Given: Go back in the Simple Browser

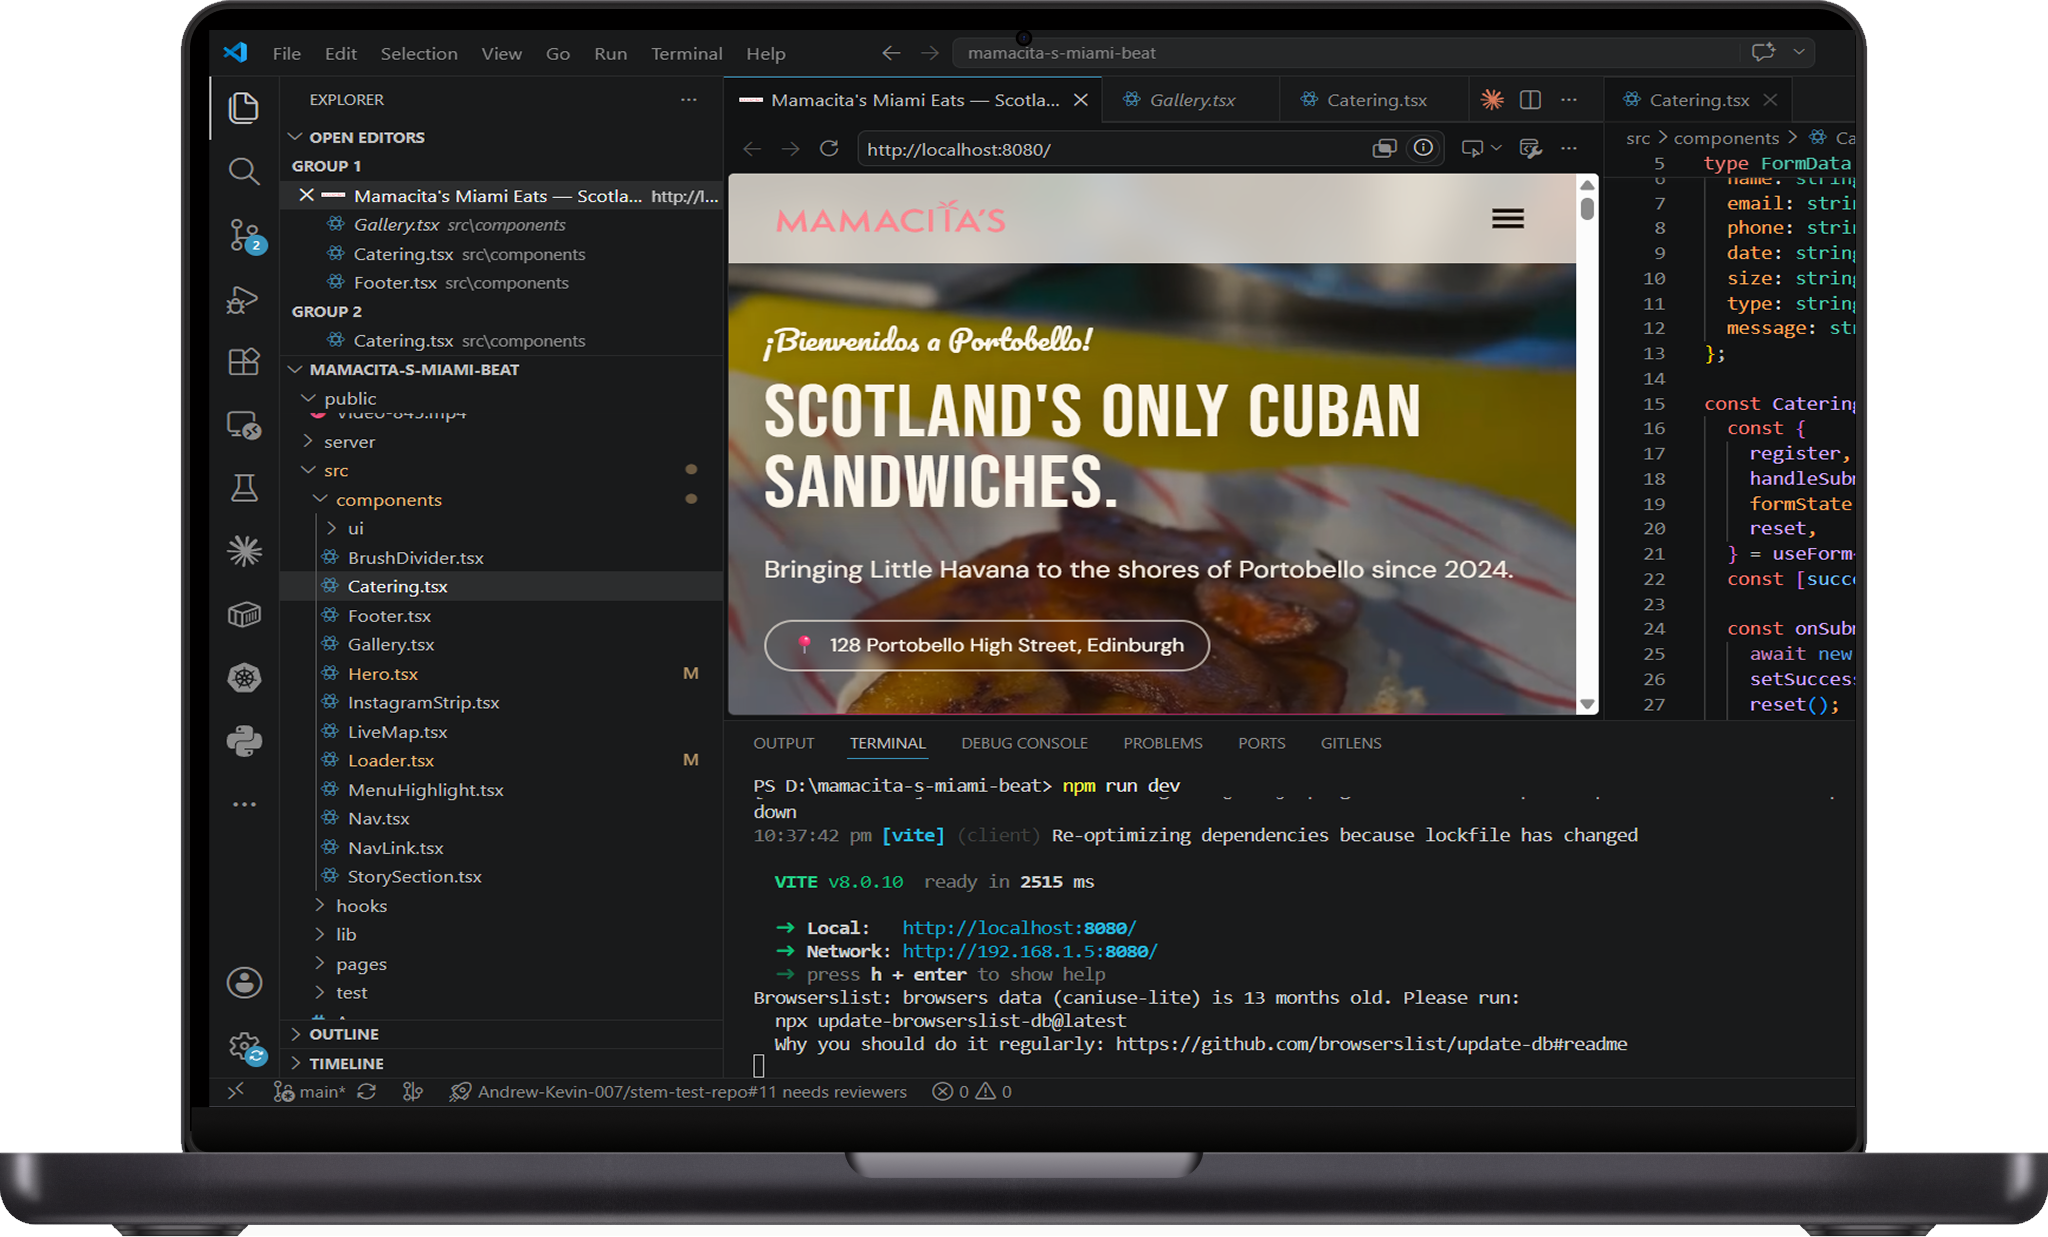Looking at the screenshot, I should click(x=752, y=149).
